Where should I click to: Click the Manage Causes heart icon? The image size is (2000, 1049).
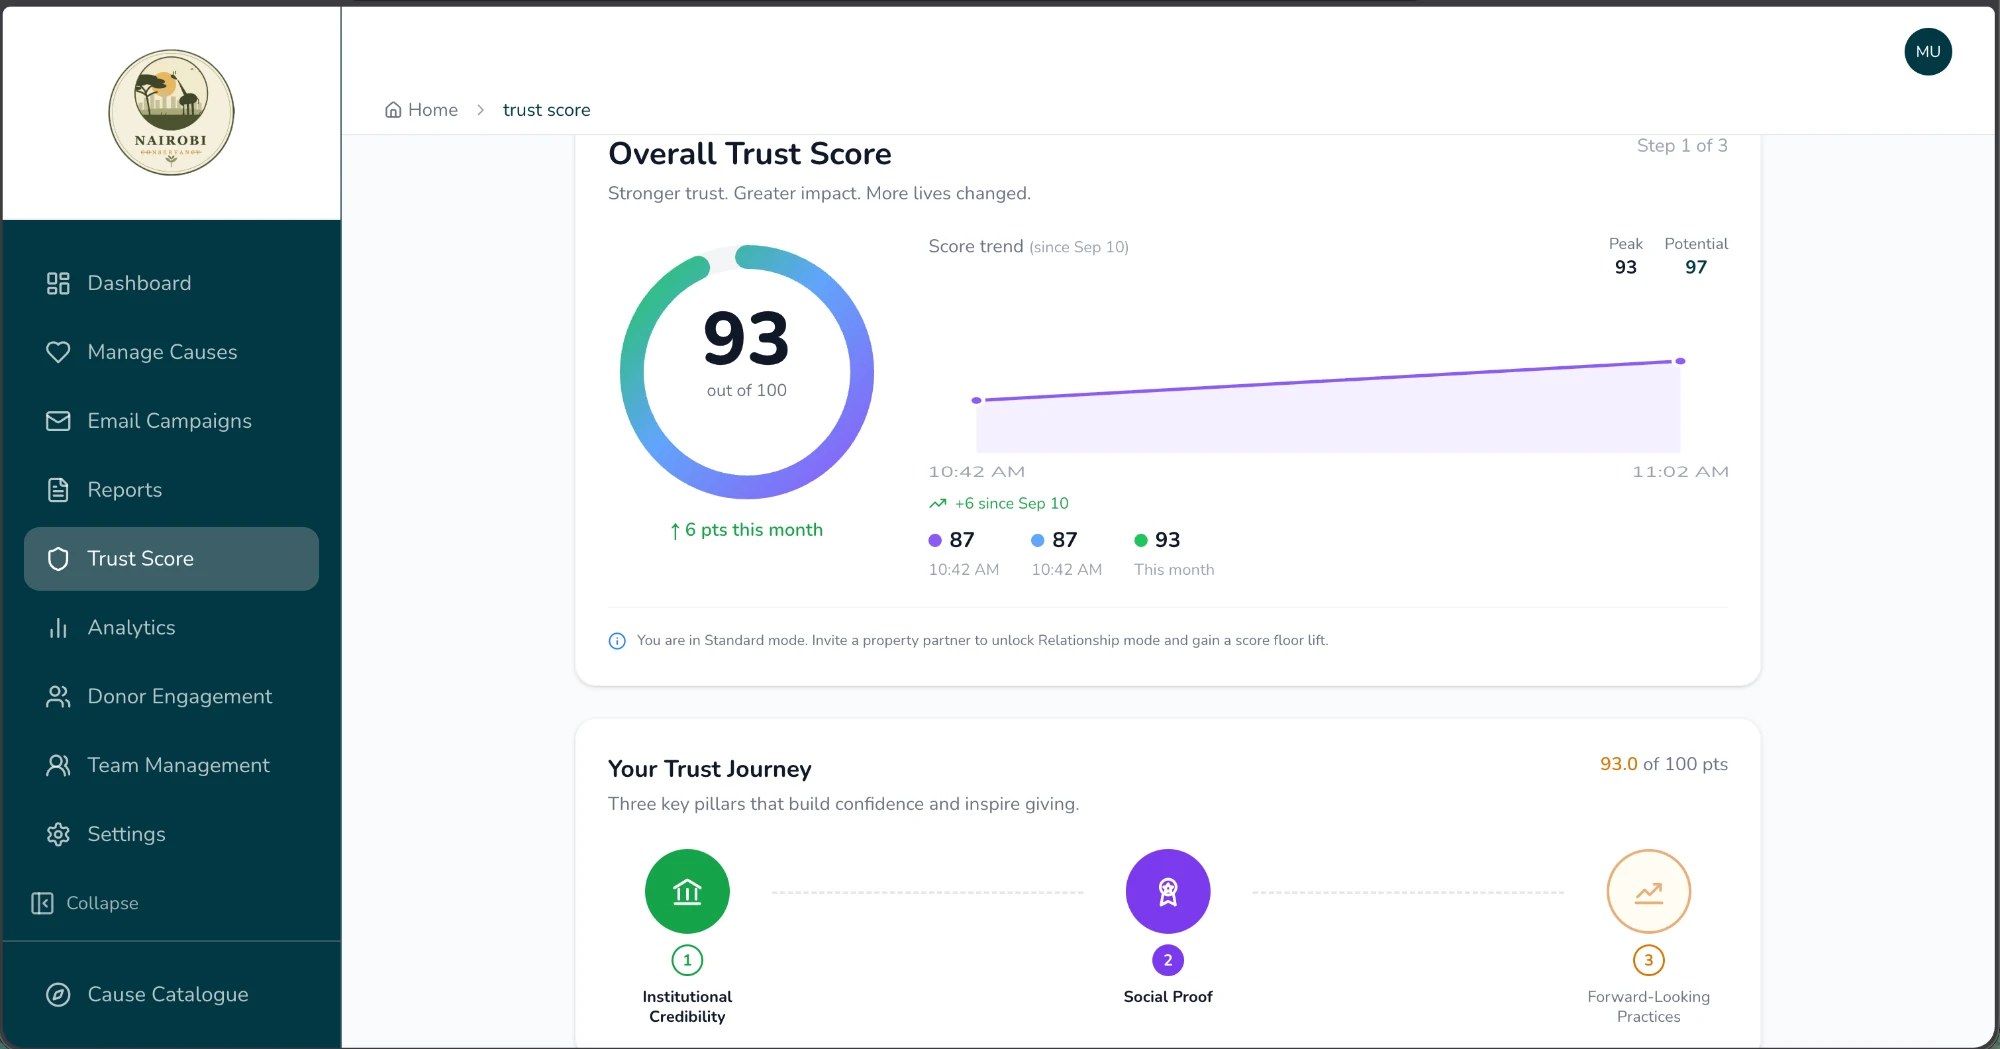coord(58,352)
